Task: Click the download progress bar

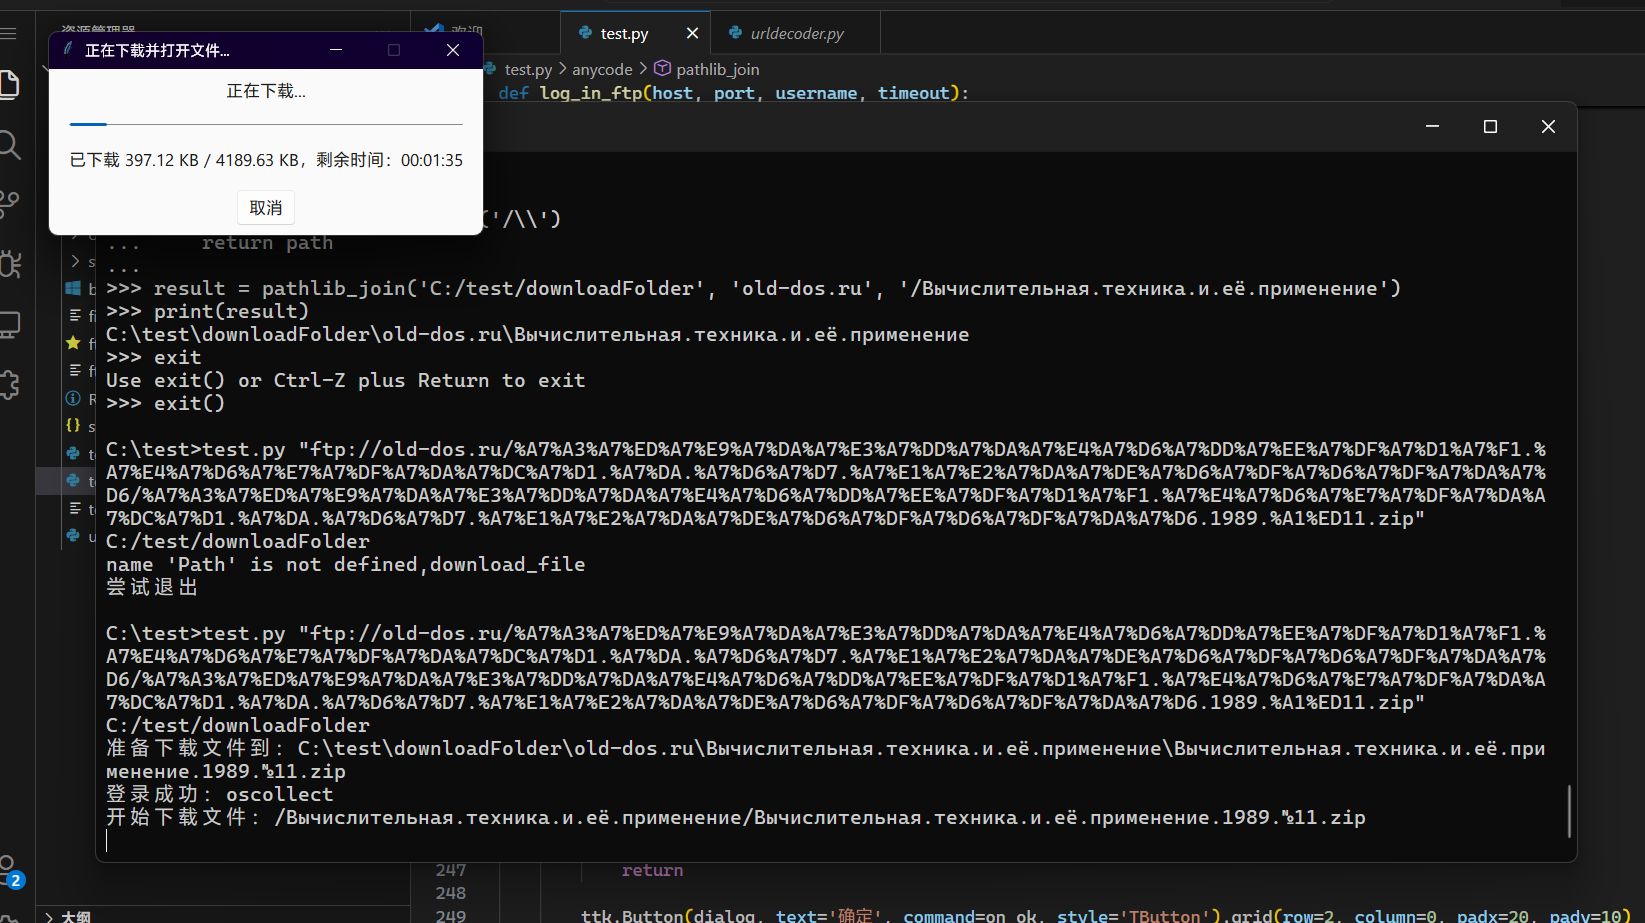Action: [266, 124]
